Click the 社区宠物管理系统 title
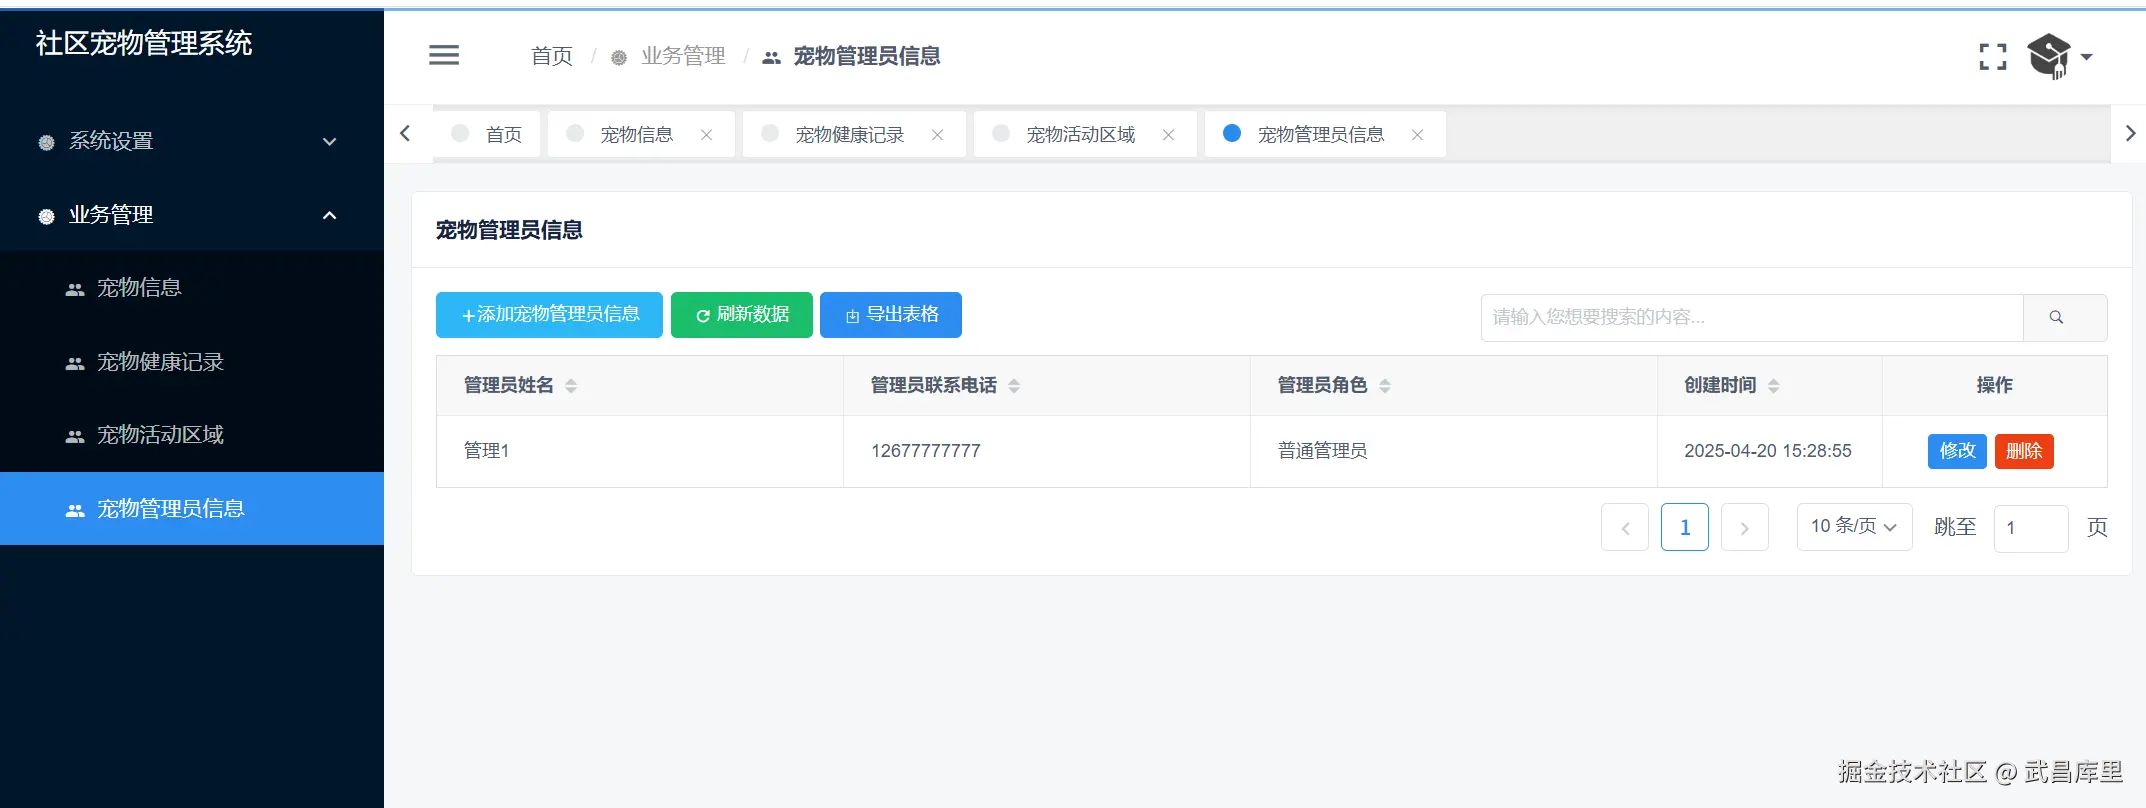This screenshot has width=2146, height=808. click(144, 43)
